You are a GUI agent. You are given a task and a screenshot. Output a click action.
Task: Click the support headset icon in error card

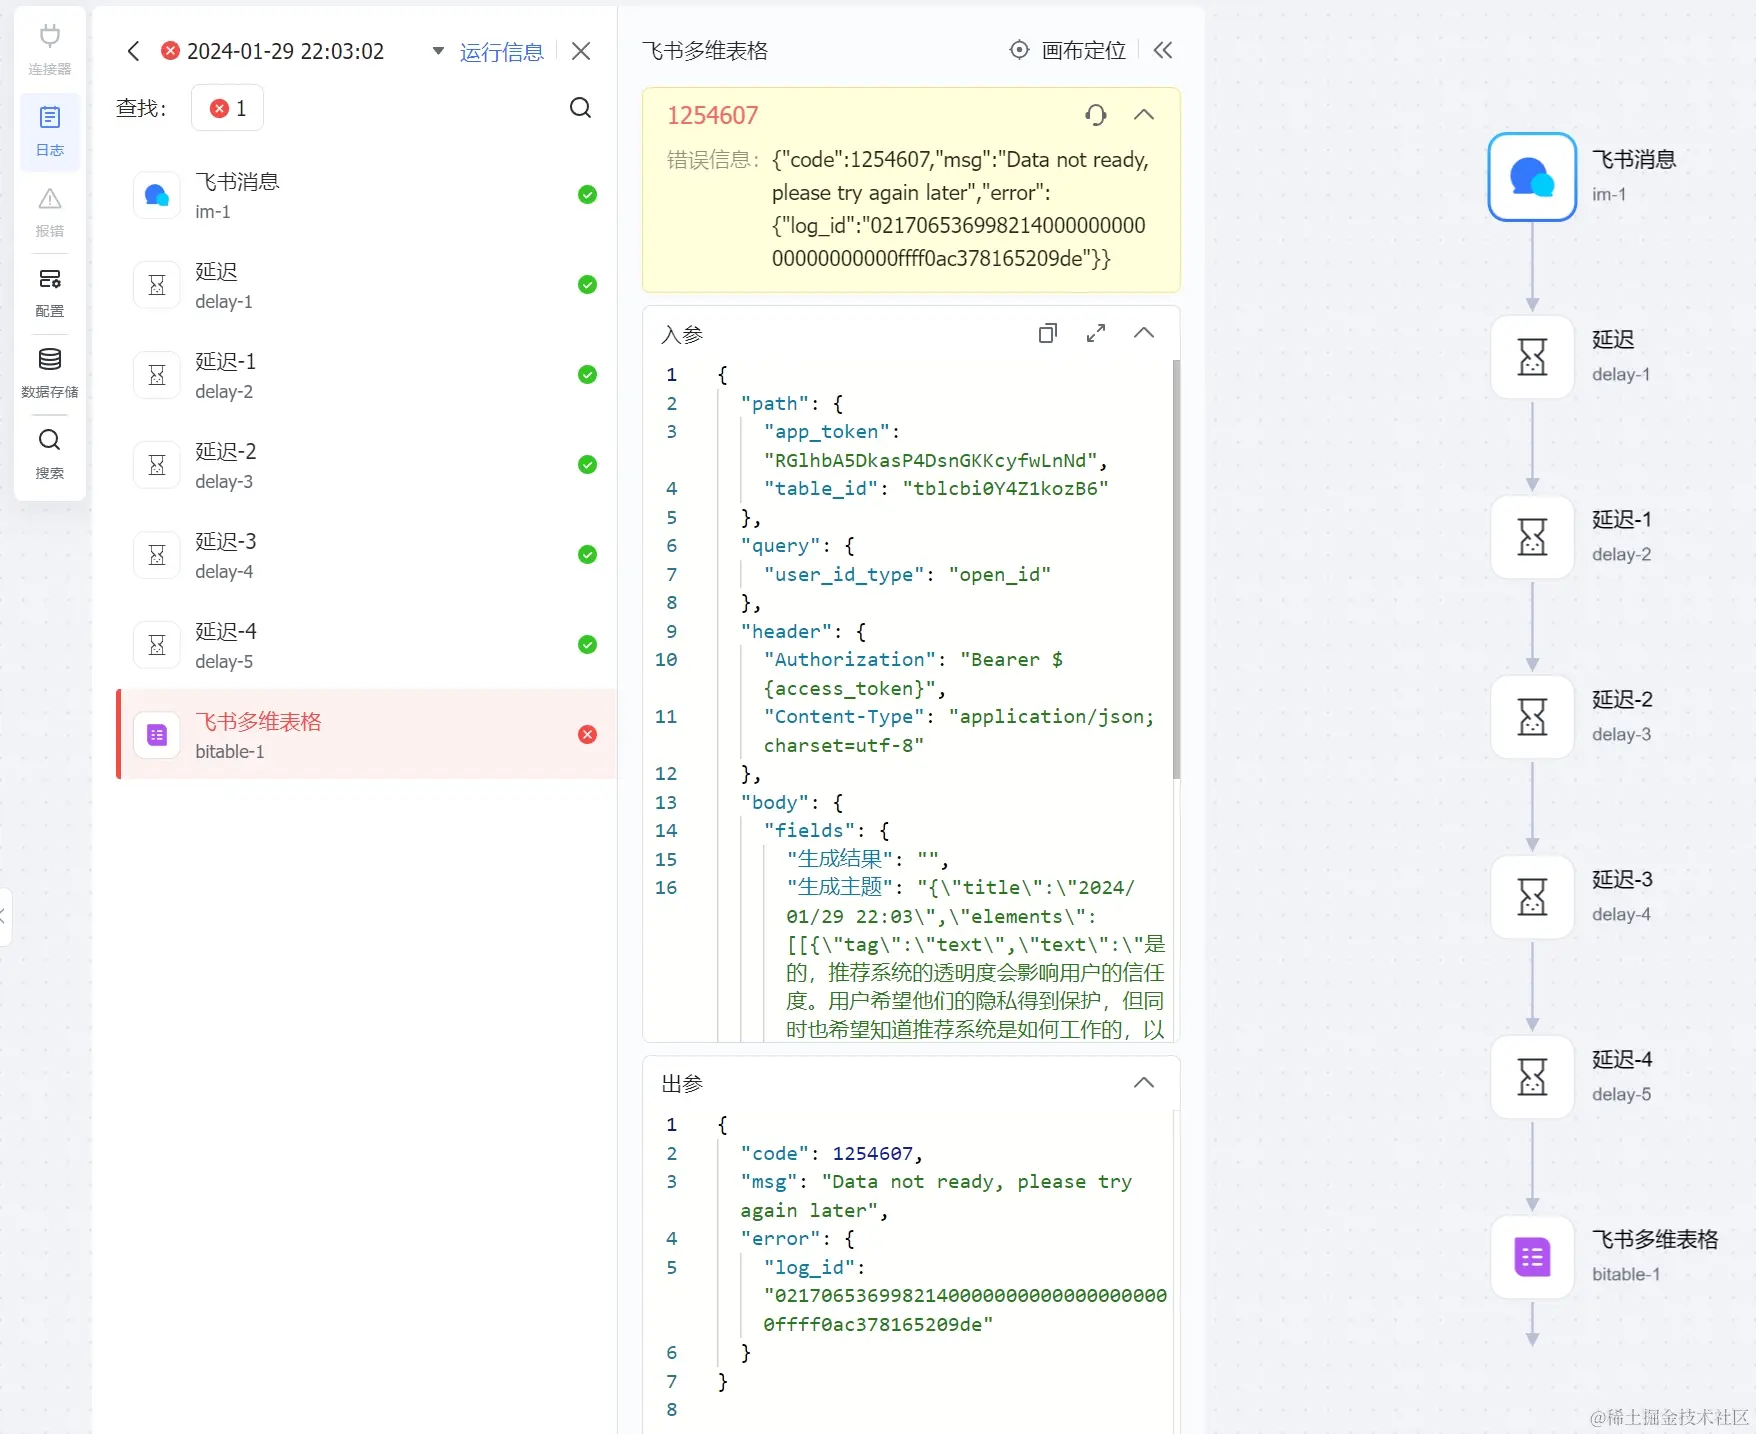[x=1096, y=115]
